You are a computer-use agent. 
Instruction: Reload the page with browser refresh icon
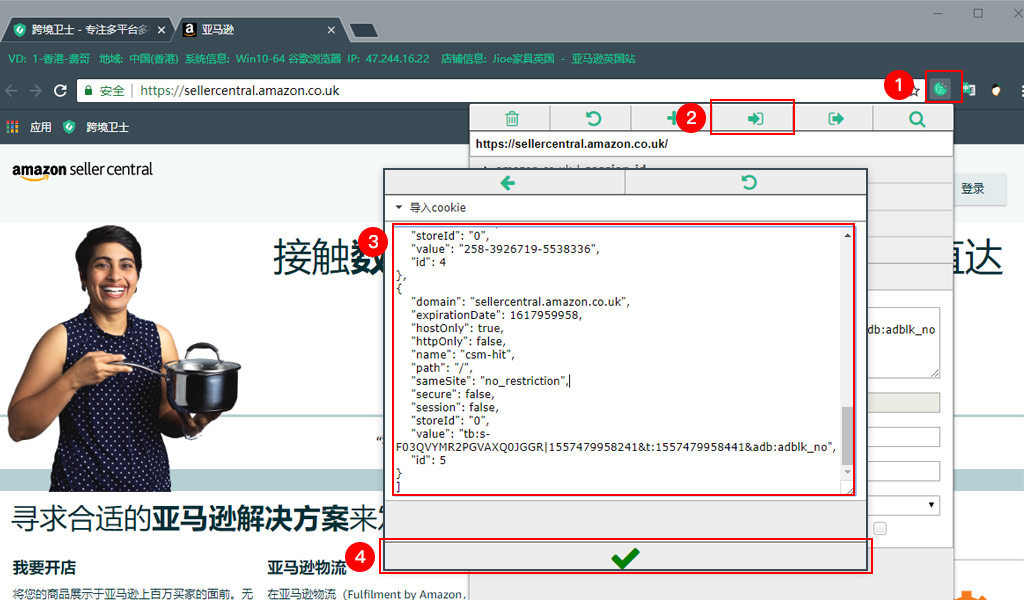(x=60, y=91)
